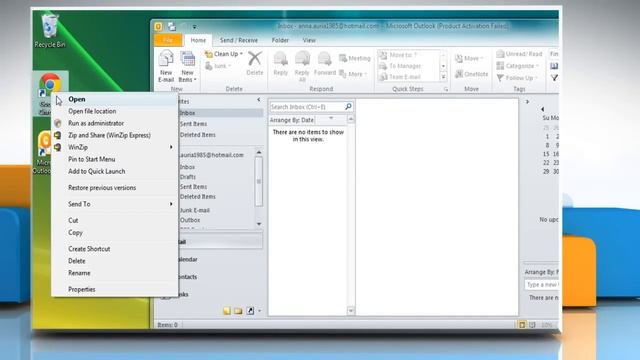Screen dimensions: 640x360
Task: Choose Copy in context menu
Action: click(x=115, y=232)
